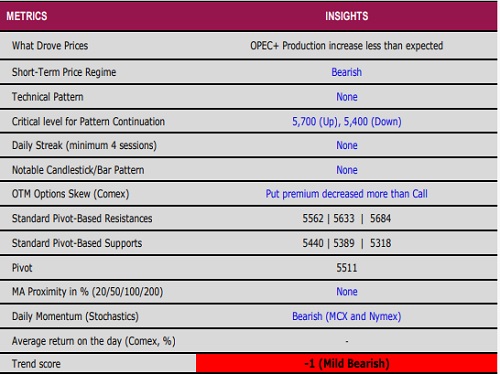This screenshot has width=500, height=374.
Task: Click the support values 5440 | 5389 | 5318
Action: click(347, 243)
